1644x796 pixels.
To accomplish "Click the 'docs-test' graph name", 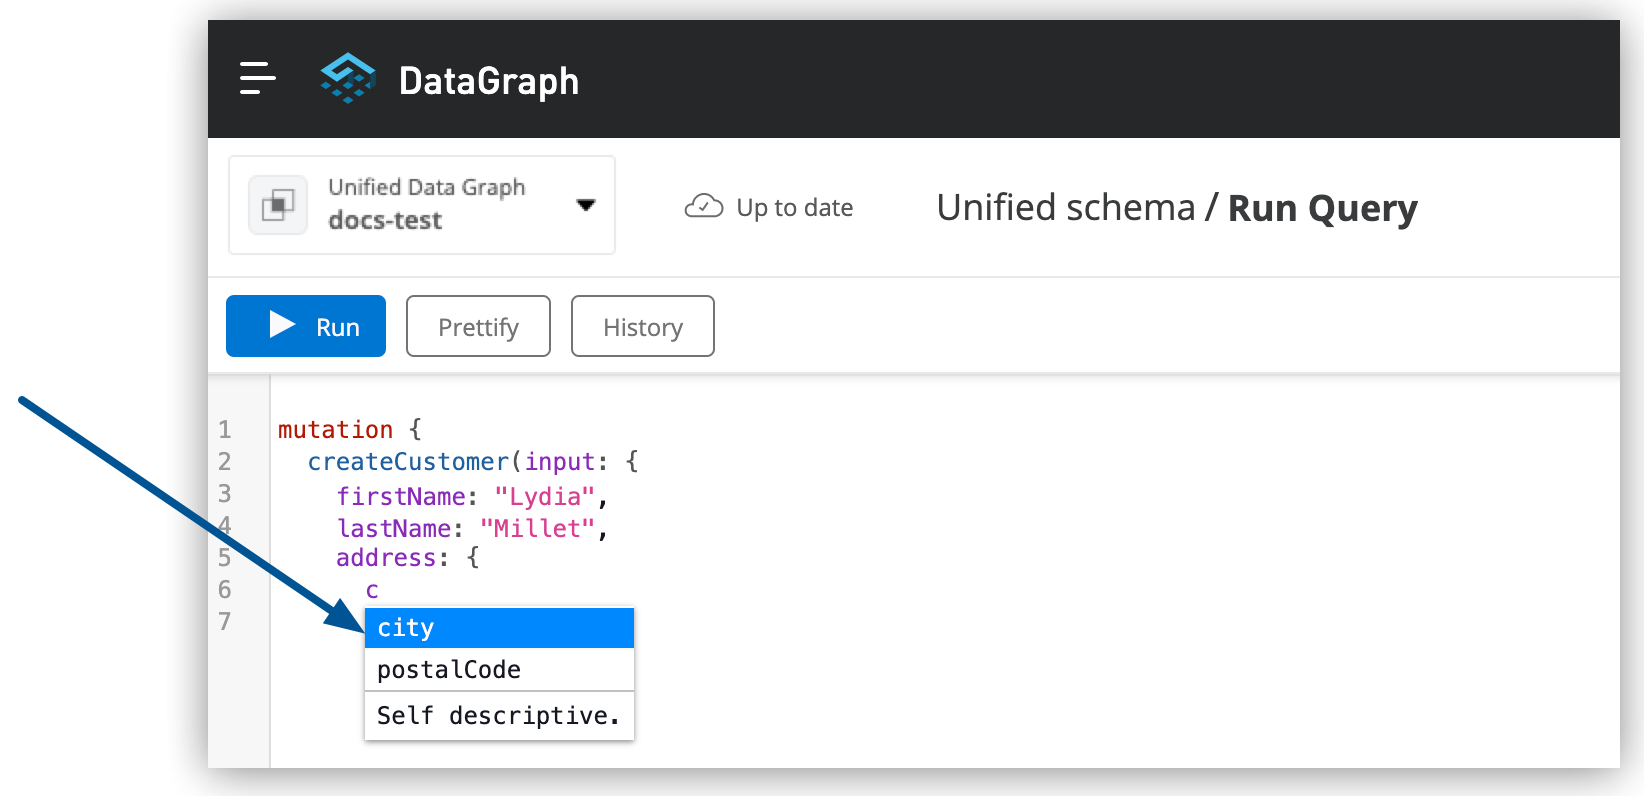I will tap(385, 221).
